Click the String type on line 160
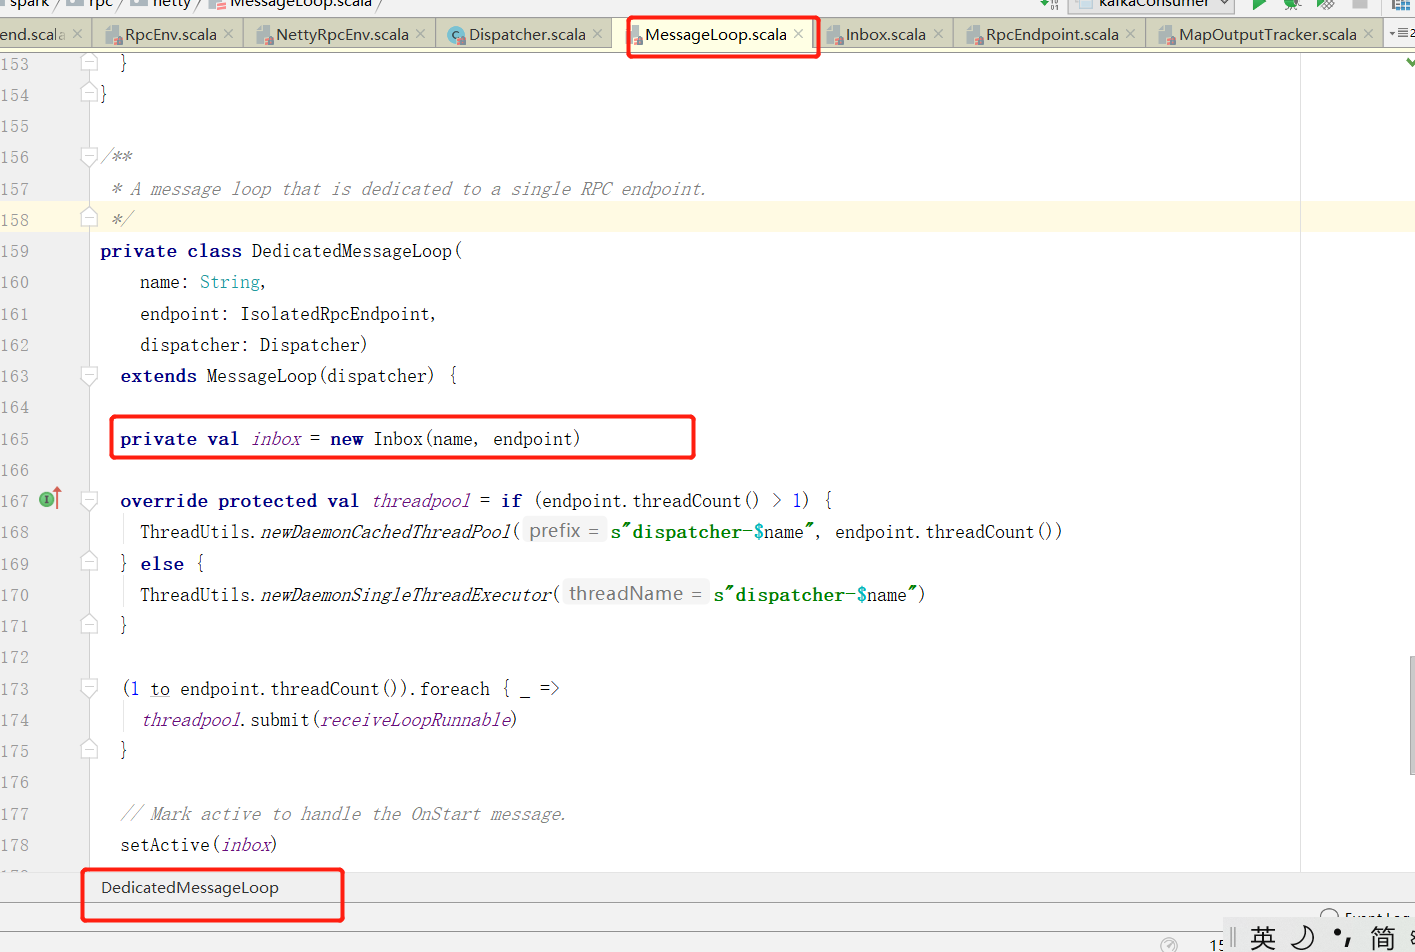Screen dimensions: 1415x952 click(230, 282)
